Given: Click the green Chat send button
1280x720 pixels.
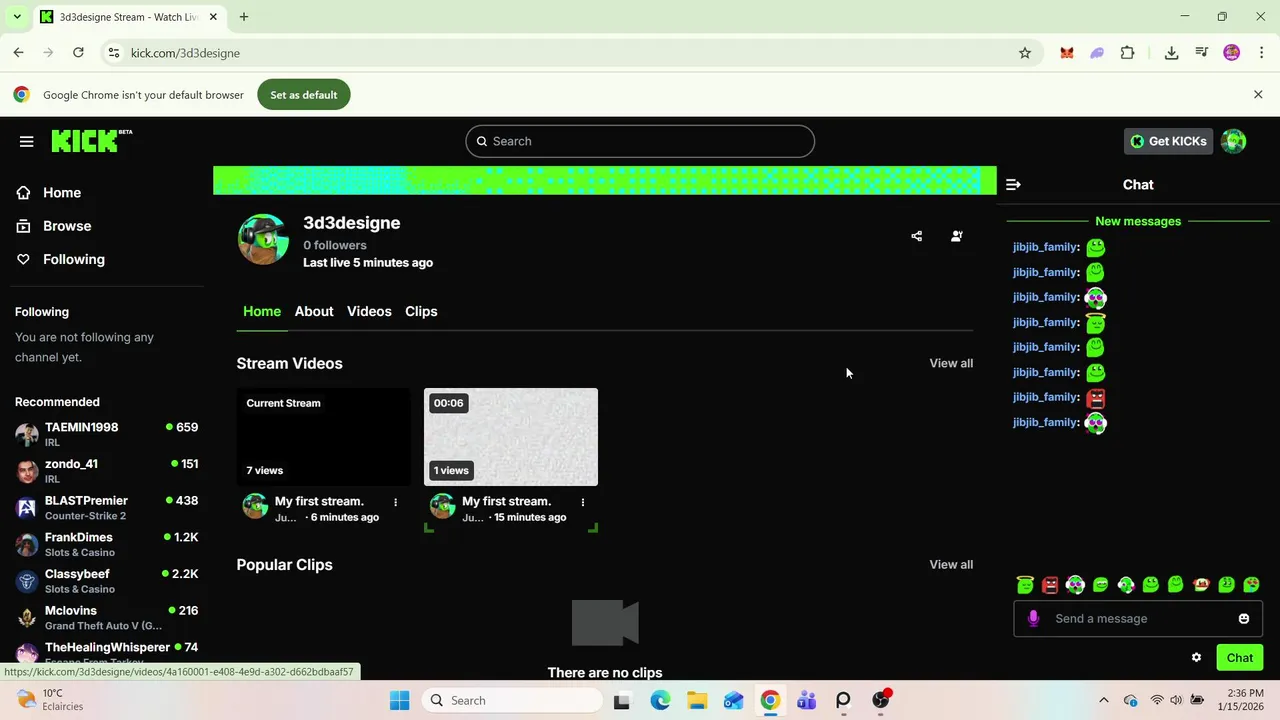Looking at the screenshot, I should pos(1240,657).
